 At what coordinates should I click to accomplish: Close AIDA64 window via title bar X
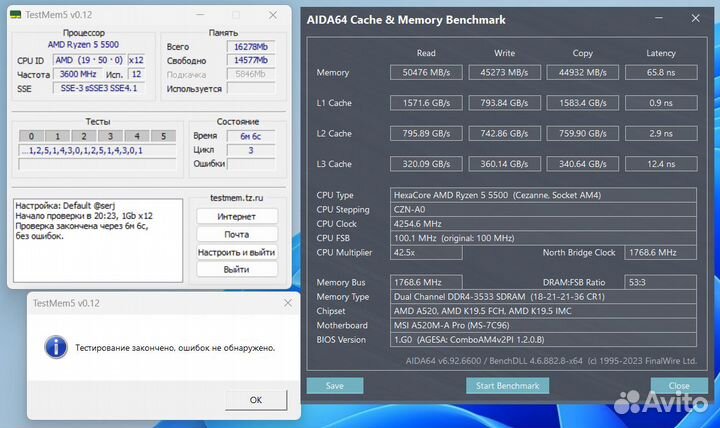pyautogui.click(x=695, y=18)
